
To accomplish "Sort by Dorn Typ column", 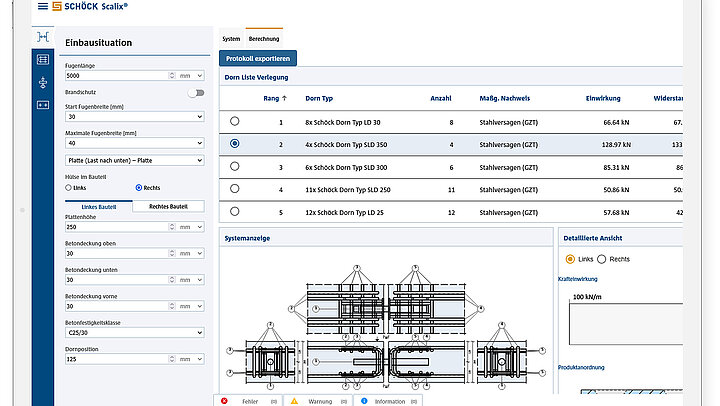I will pyautogui.click(x=319, y=98).
